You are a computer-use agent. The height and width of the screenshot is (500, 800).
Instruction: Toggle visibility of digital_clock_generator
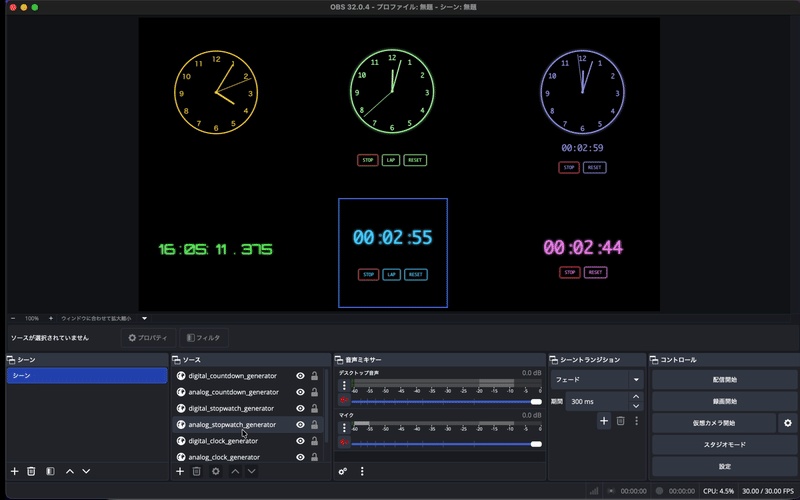(300, 441)
